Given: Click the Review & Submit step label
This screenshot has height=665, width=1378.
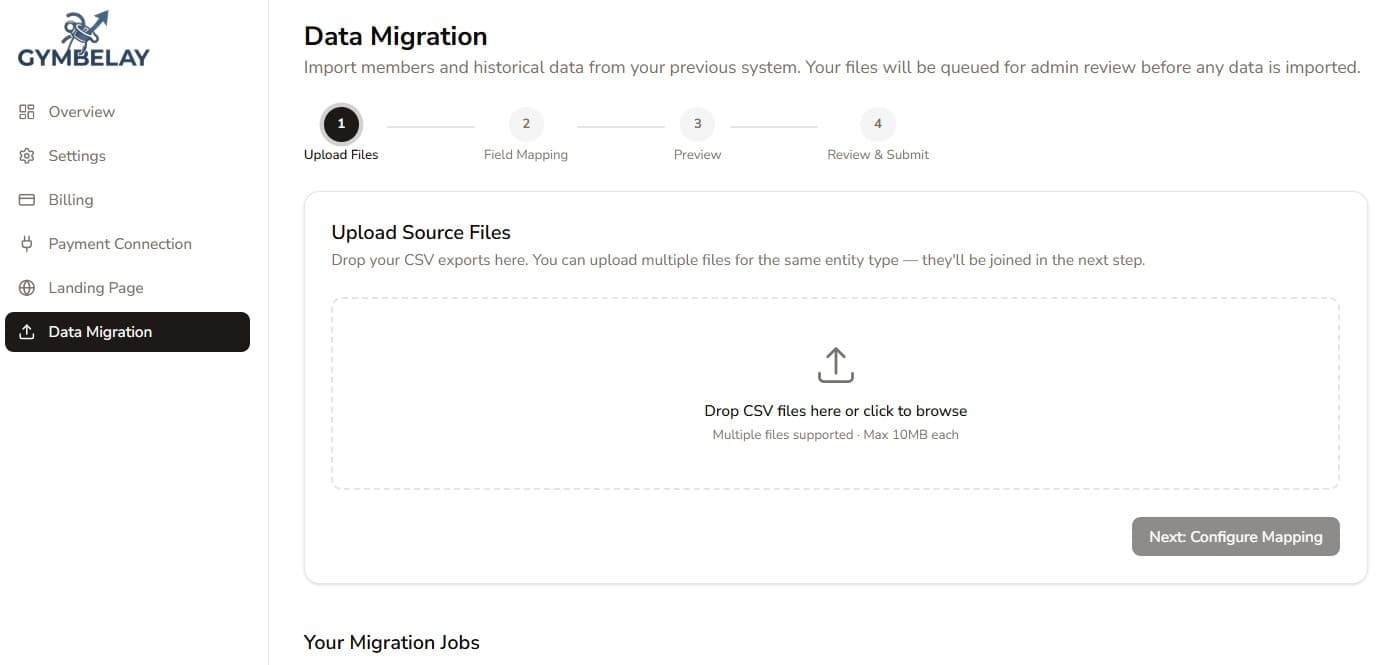Looking at the screenshot, I should pos(878,155).
